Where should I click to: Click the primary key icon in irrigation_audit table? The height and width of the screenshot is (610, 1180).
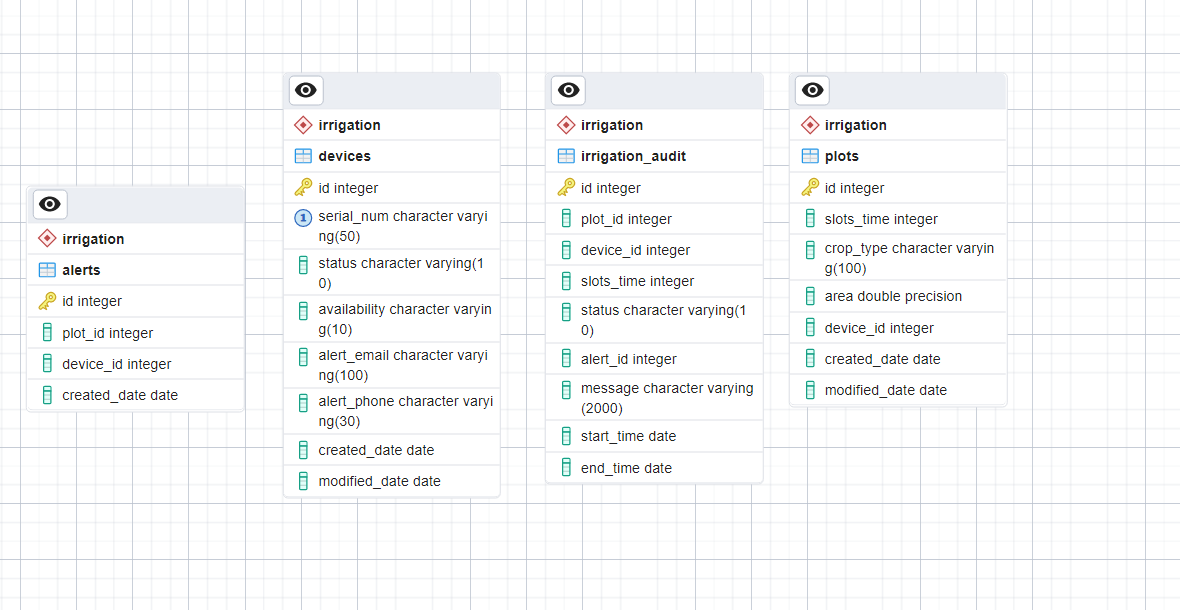click(x=565, y=187)
